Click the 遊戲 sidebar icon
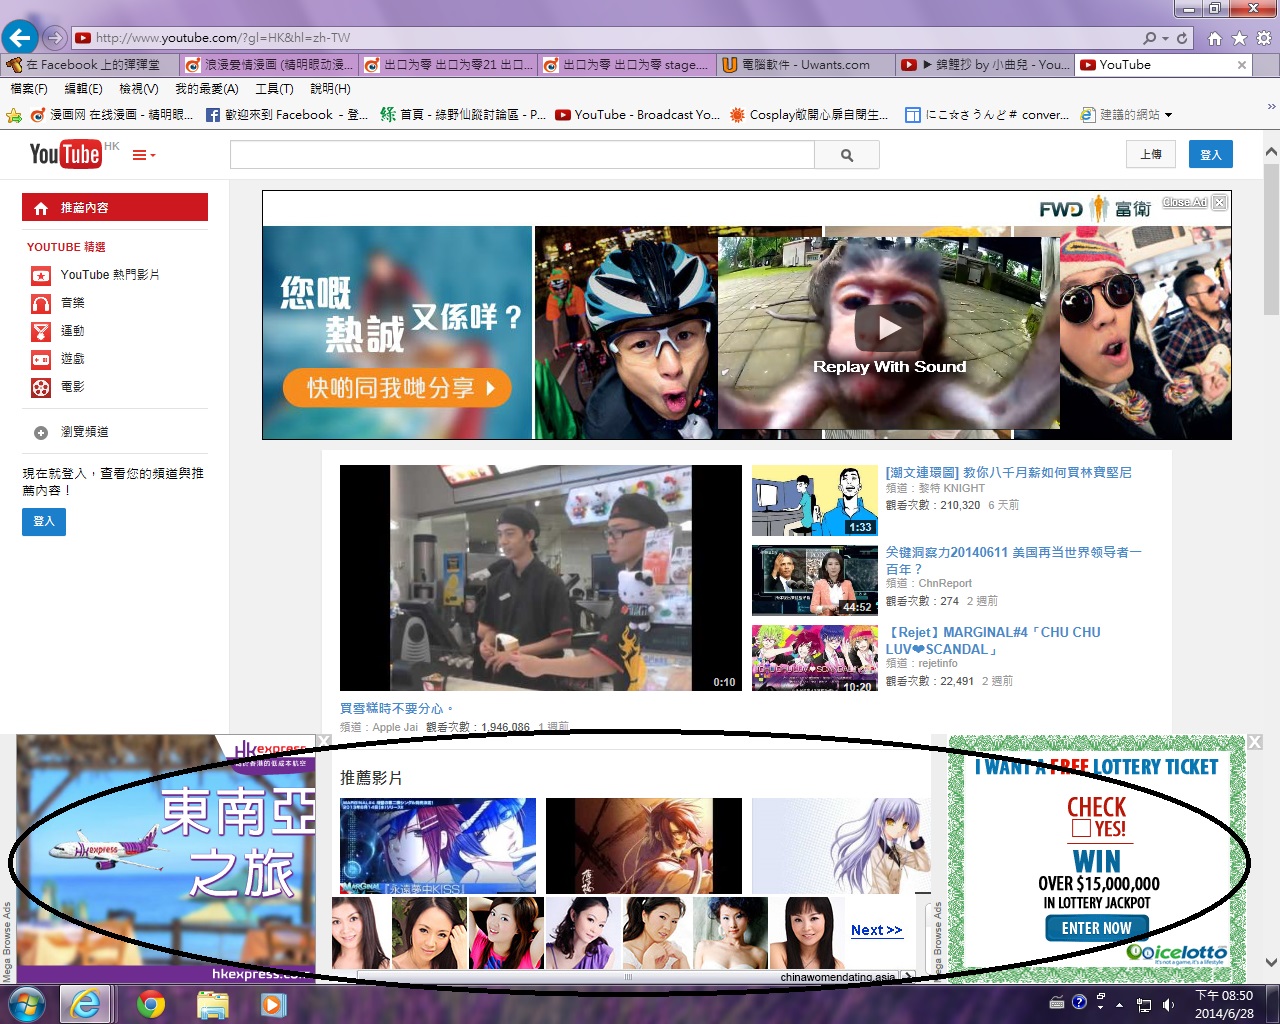This screenshot has height=1024, width=1280. pyautogui.click(x=41, y=359)
